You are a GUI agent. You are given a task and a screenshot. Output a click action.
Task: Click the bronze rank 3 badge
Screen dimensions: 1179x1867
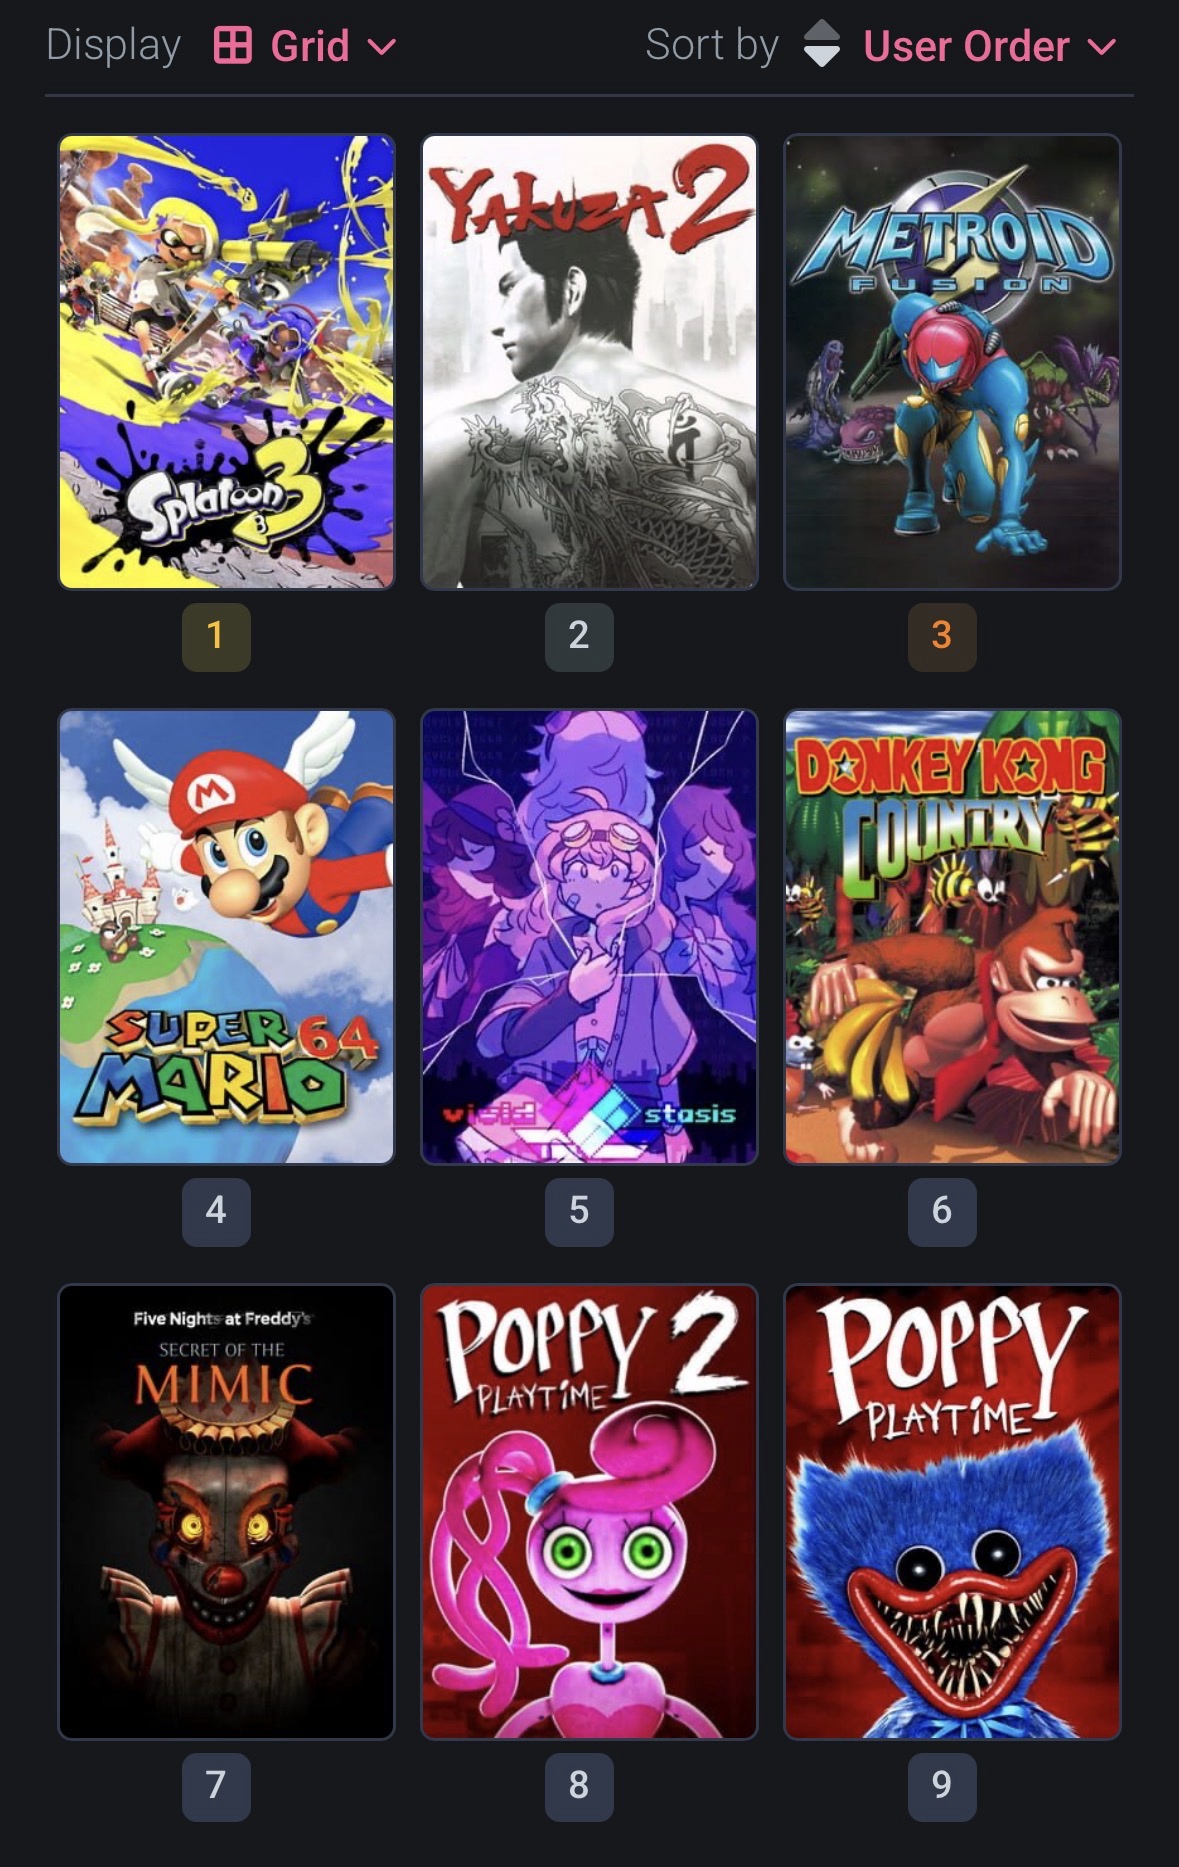pos(942,636)
